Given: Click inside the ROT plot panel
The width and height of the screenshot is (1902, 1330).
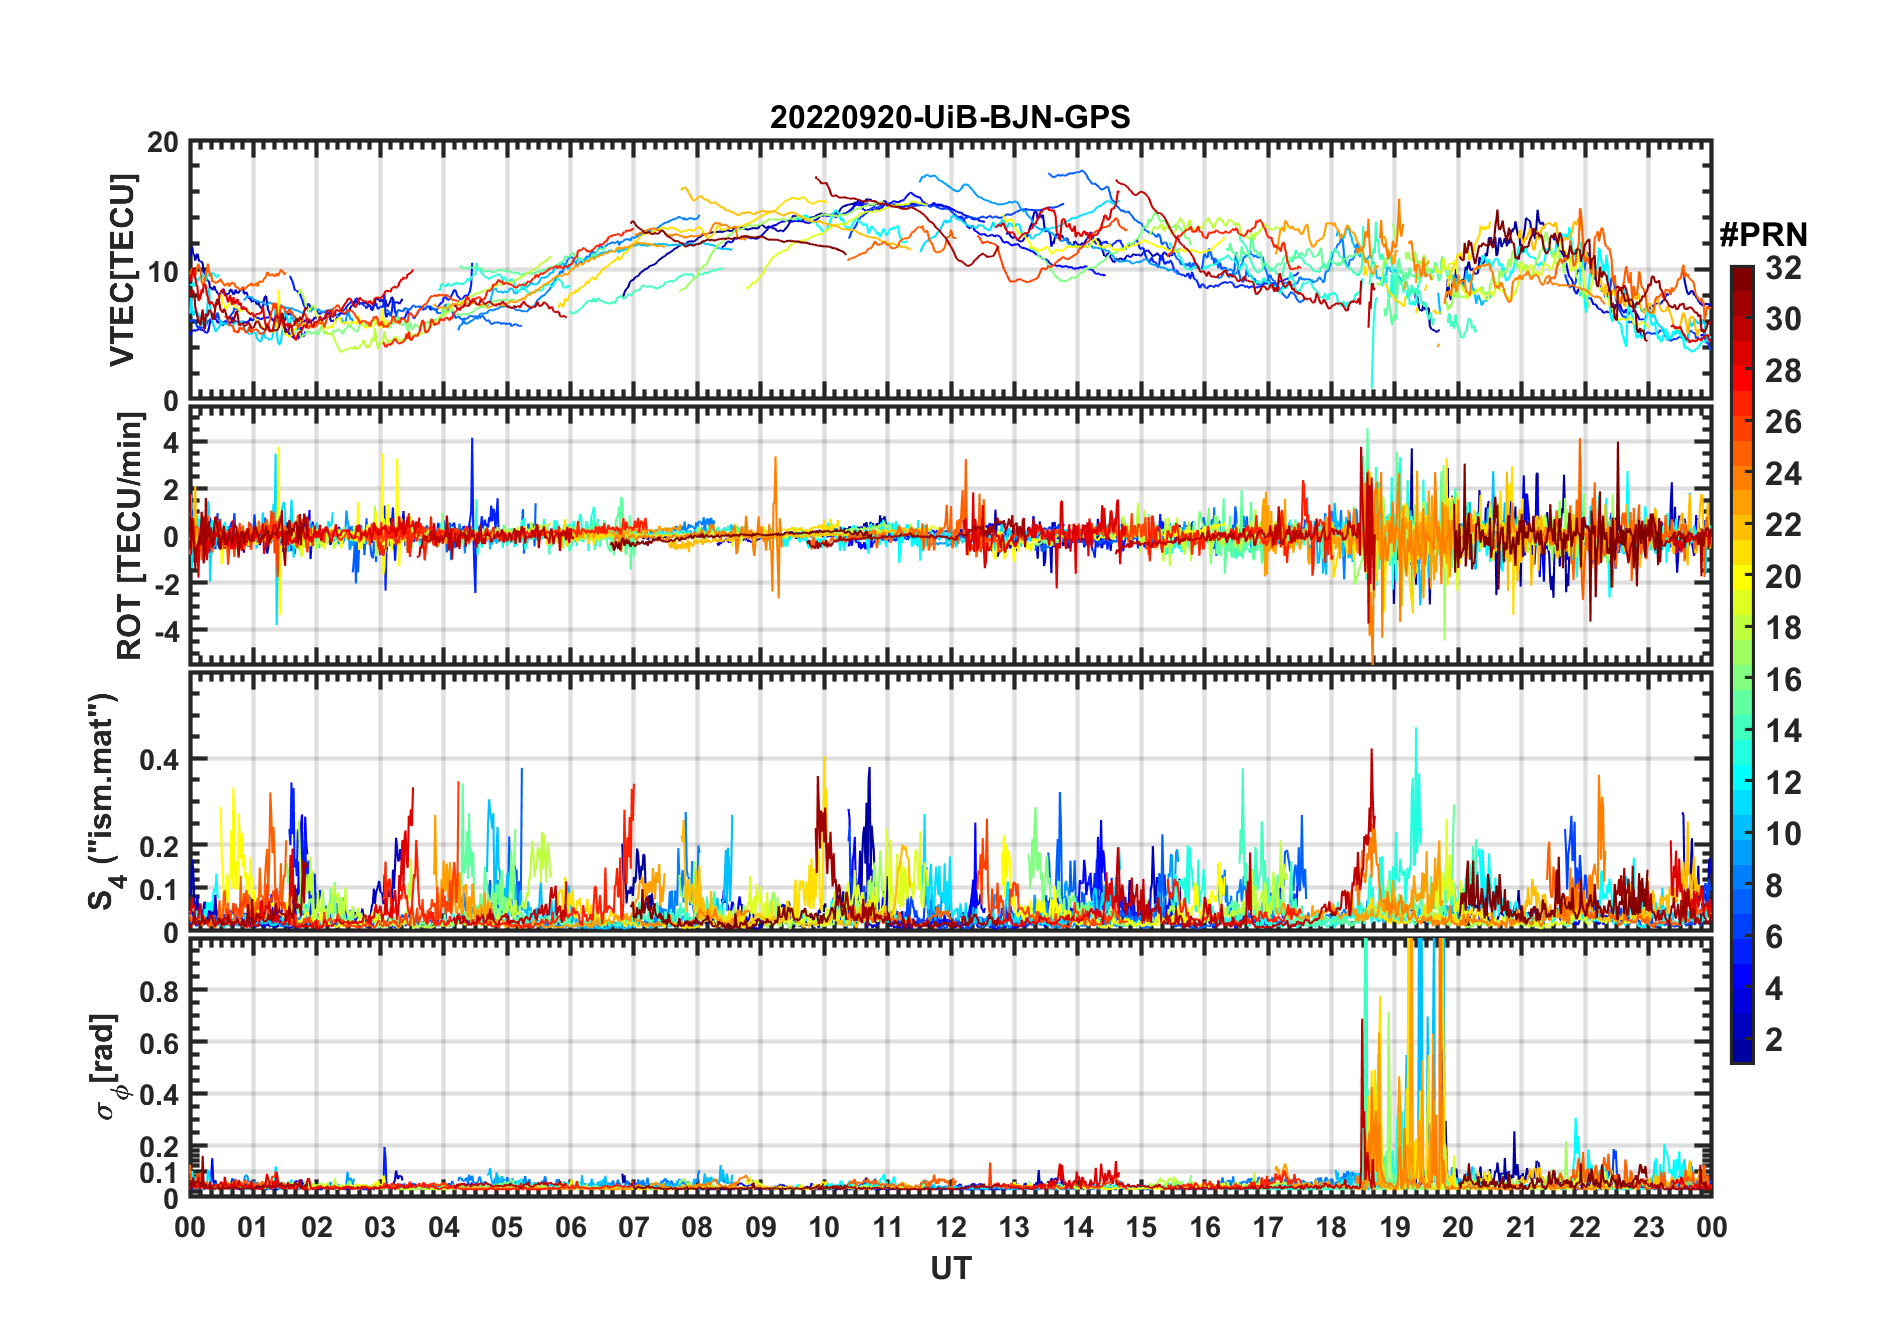Looking at the screenshot, I should tap(951, 534).
